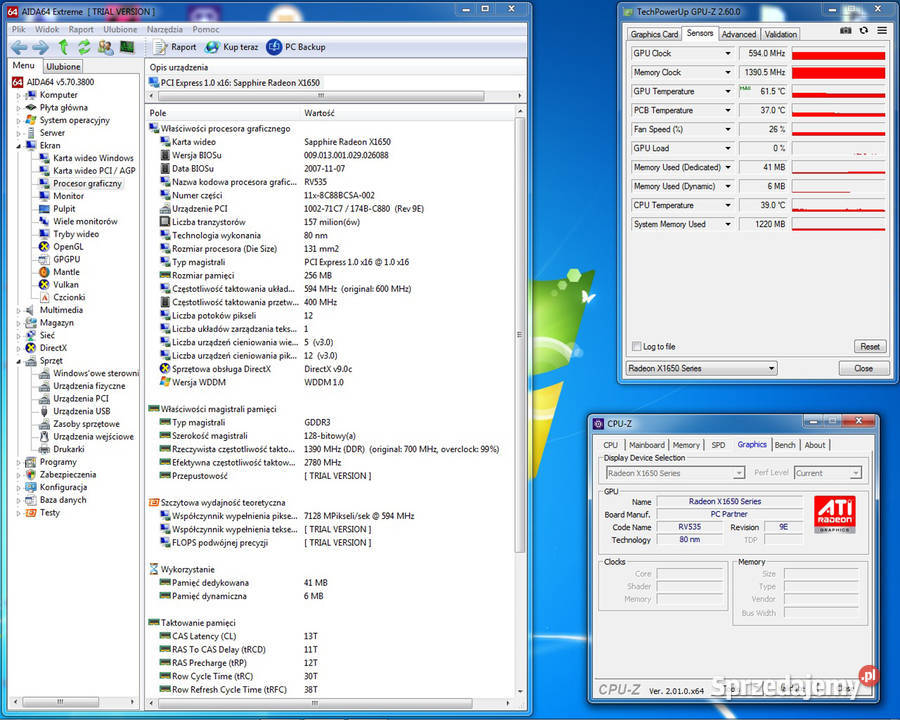Click the ATI Radeon logo in CPU-Z
The width and height of the screenshot is (900, 720).
[835, 514]
